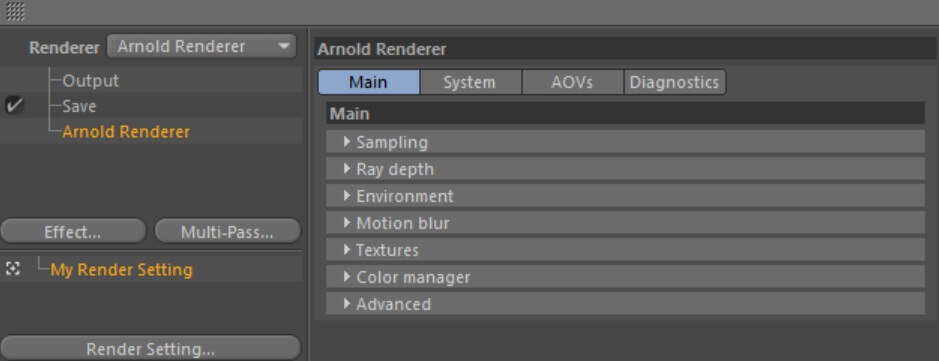Expand the Color manager section

click(625, 277)
